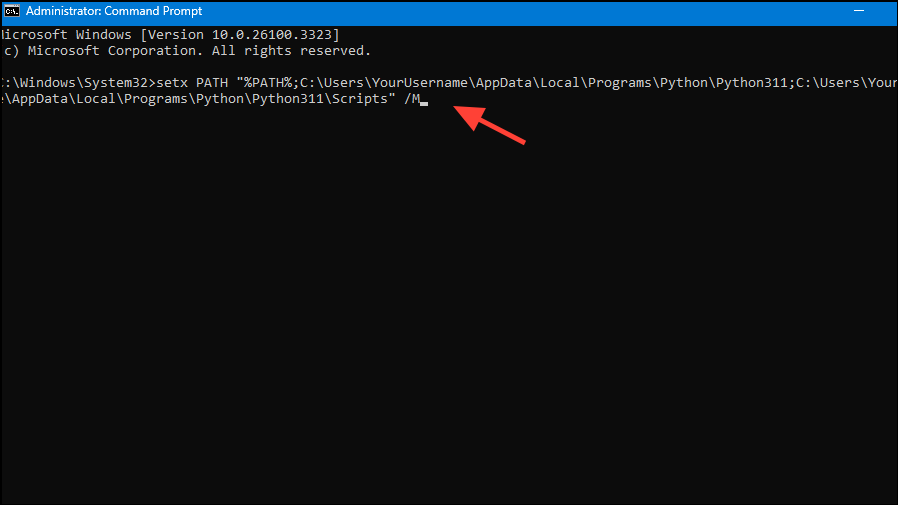This screenshot has width=898, height=505.
Task: Click the title text Administrator: Command Prompt
Action: click(x=113, y=11)
